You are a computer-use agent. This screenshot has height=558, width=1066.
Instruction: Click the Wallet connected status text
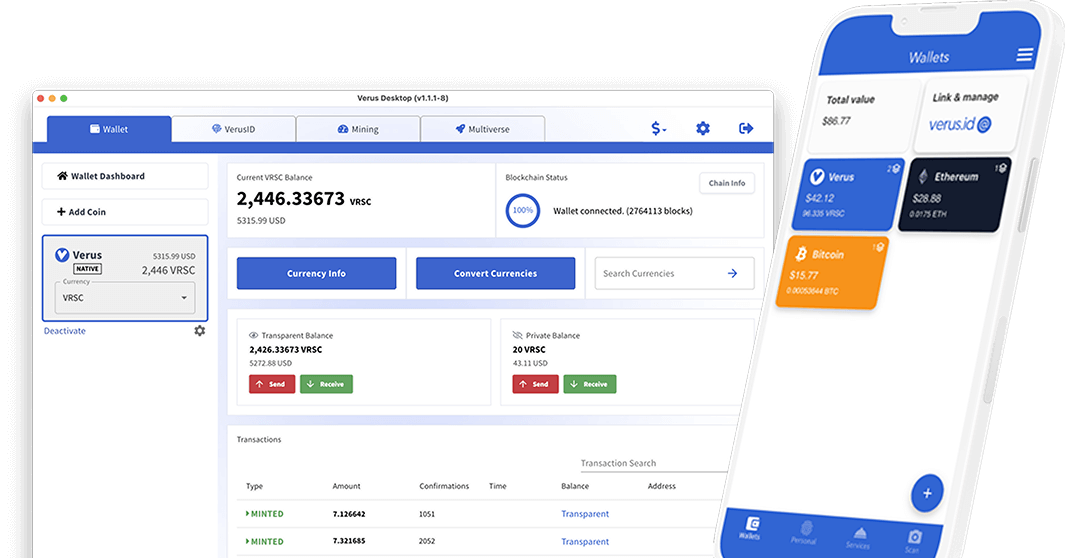623,211
